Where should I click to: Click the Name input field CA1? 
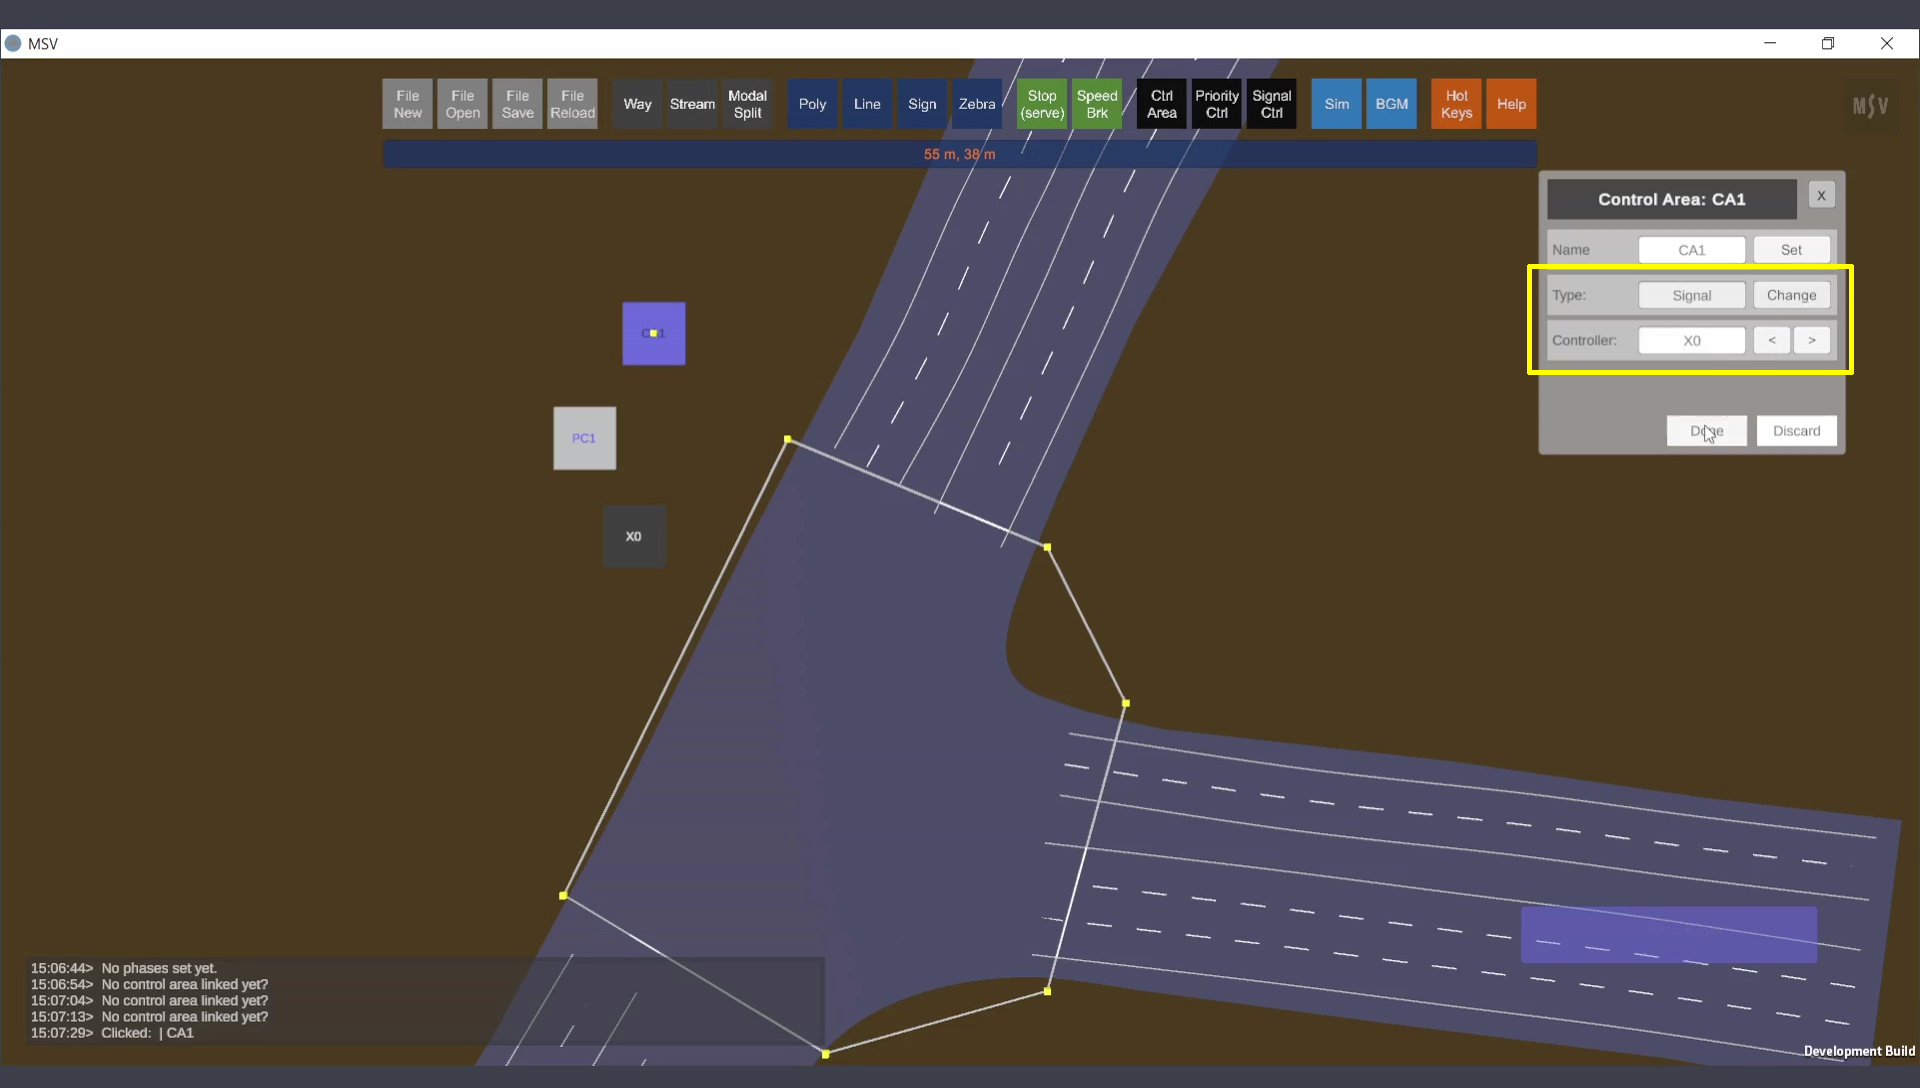coord(1691,250)
